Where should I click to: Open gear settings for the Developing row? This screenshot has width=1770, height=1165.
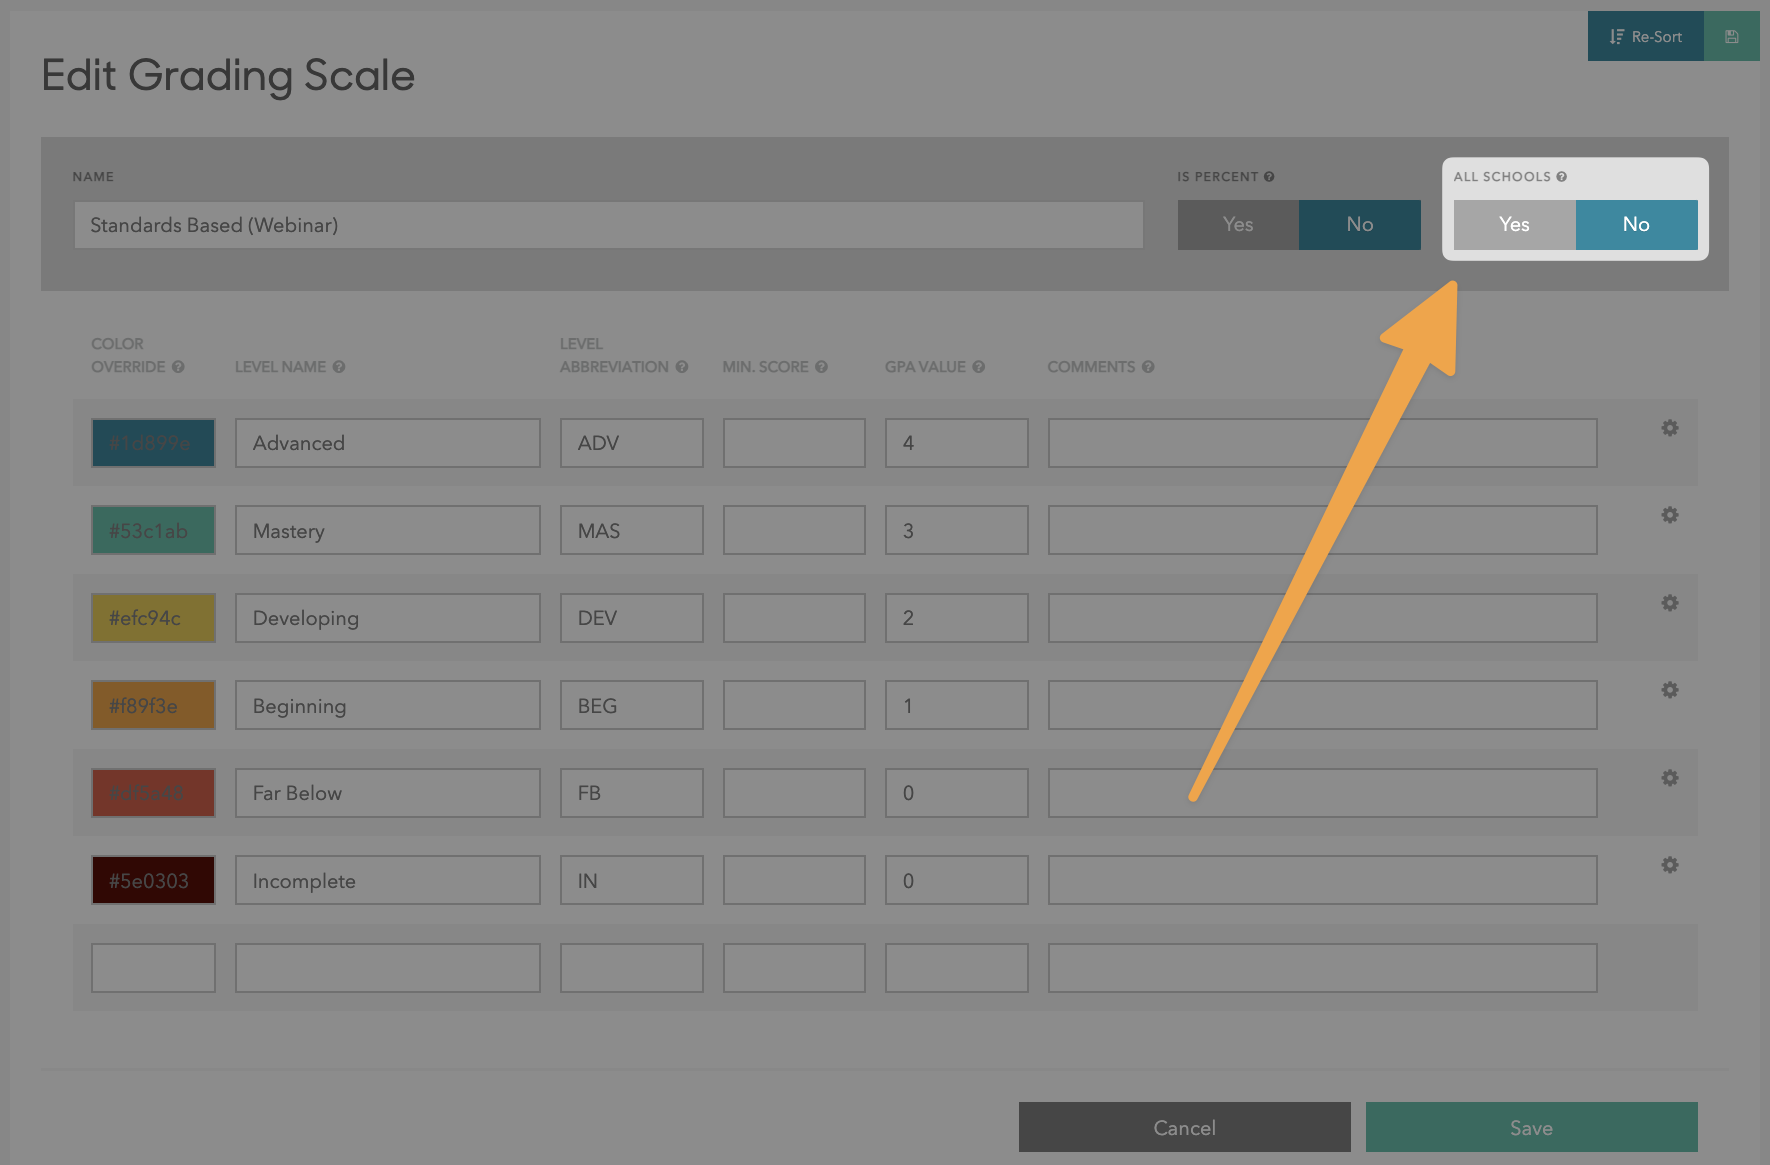[x=1669, y=603]
